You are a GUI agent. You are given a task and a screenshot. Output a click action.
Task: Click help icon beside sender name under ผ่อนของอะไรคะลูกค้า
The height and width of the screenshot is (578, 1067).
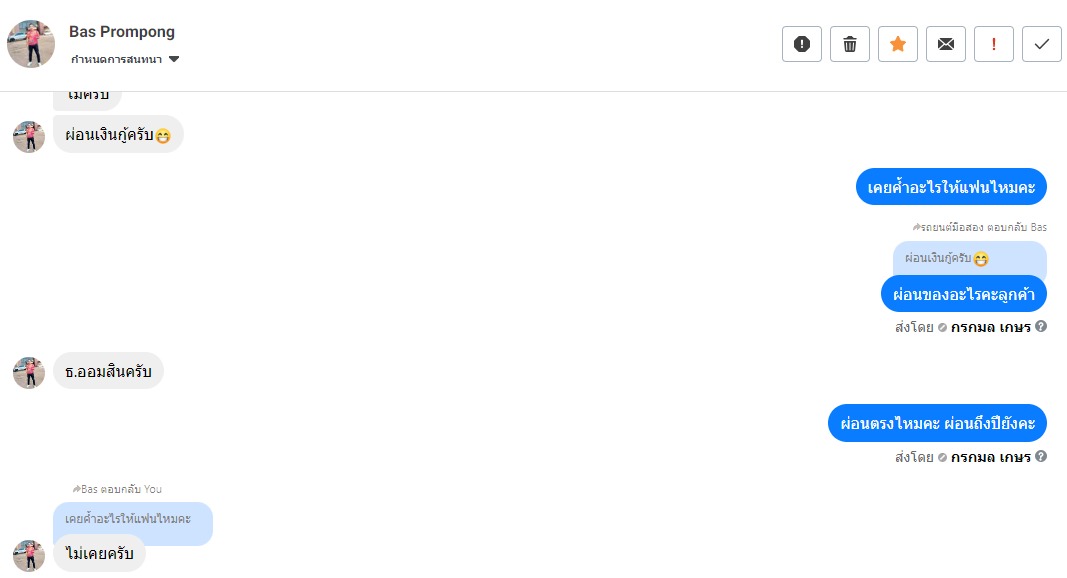[x=1041, y=326]
